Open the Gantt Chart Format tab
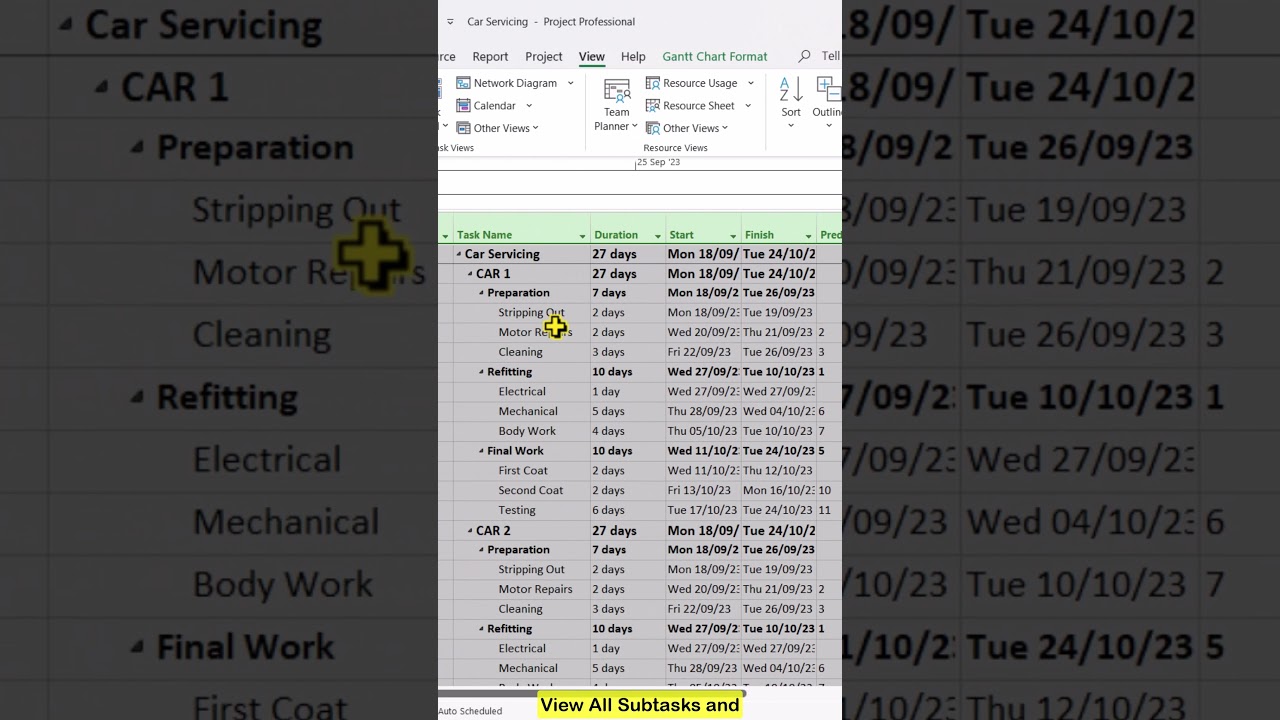The image size is (1280, 720). point(715,57)
